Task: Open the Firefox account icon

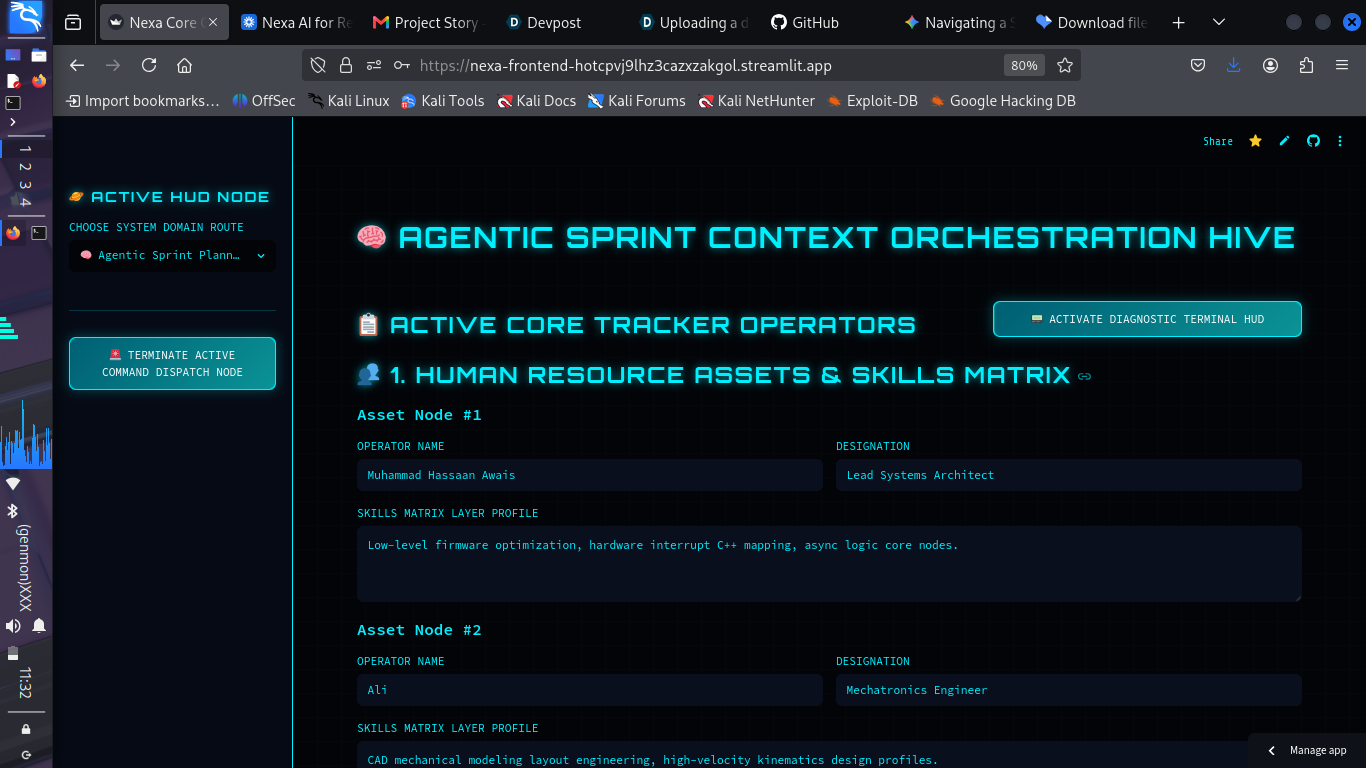Action: [x=1270, y=65]
